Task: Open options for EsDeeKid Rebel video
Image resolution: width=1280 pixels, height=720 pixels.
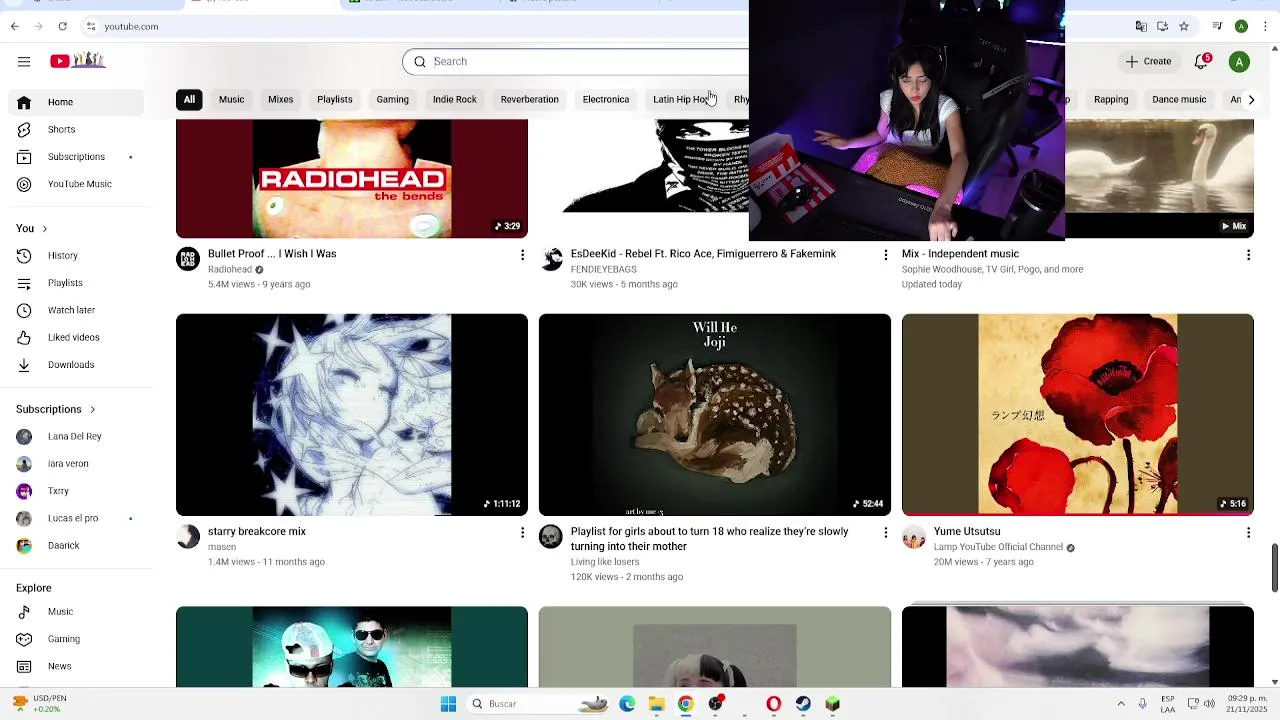Action: click(885, 256)
